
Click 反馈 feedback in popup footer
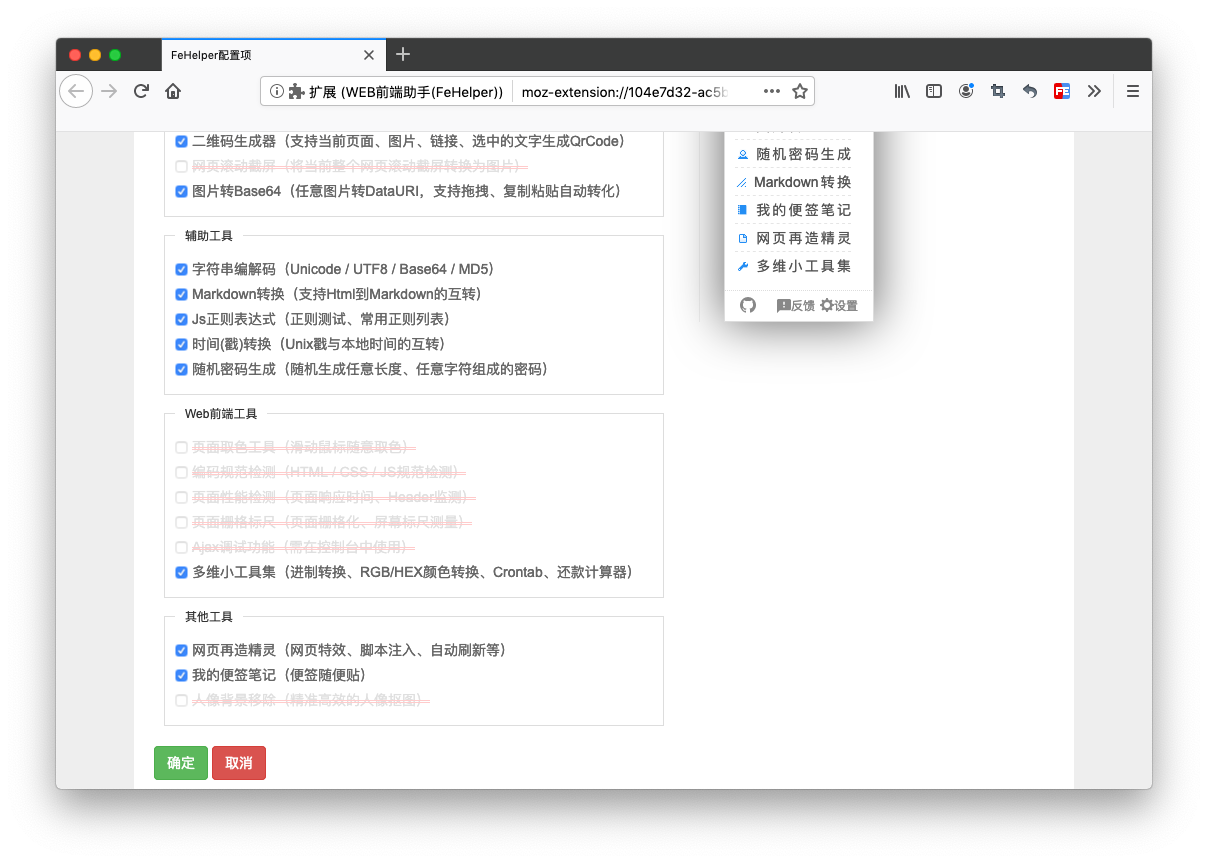796,305
